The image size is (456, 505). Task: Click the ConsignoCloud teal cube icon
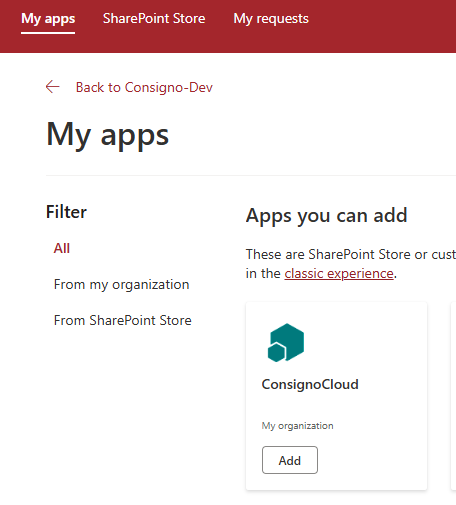click(286, 342)
